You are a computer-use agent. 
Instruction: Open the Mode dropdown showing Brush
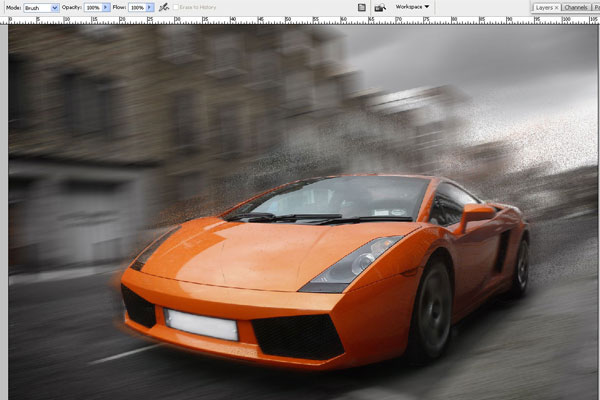tap(41, 8)
